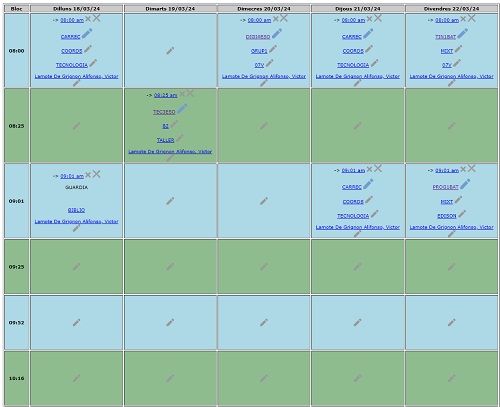Add entry pencil in empty Dilluns 08:25 cell
Screen dimensions: 500x407
point(76,126)
